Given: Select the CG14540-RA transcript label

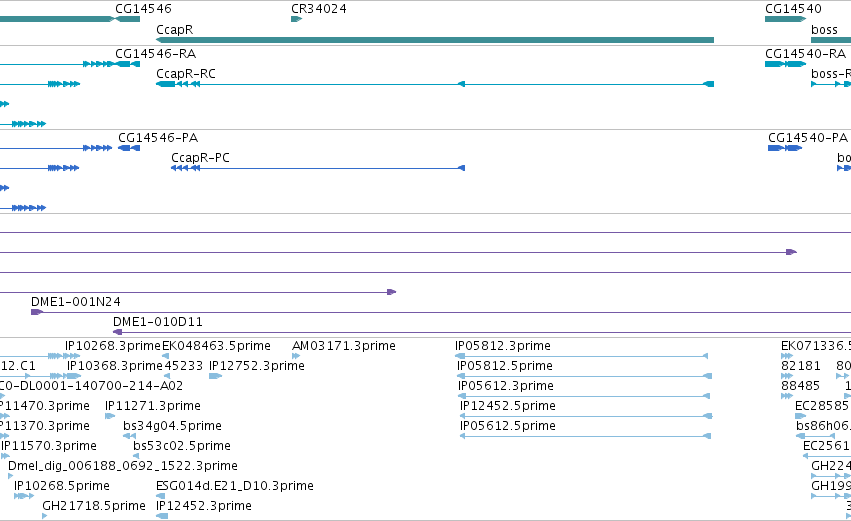Looking at the screenshot, I should pos(805,54).
